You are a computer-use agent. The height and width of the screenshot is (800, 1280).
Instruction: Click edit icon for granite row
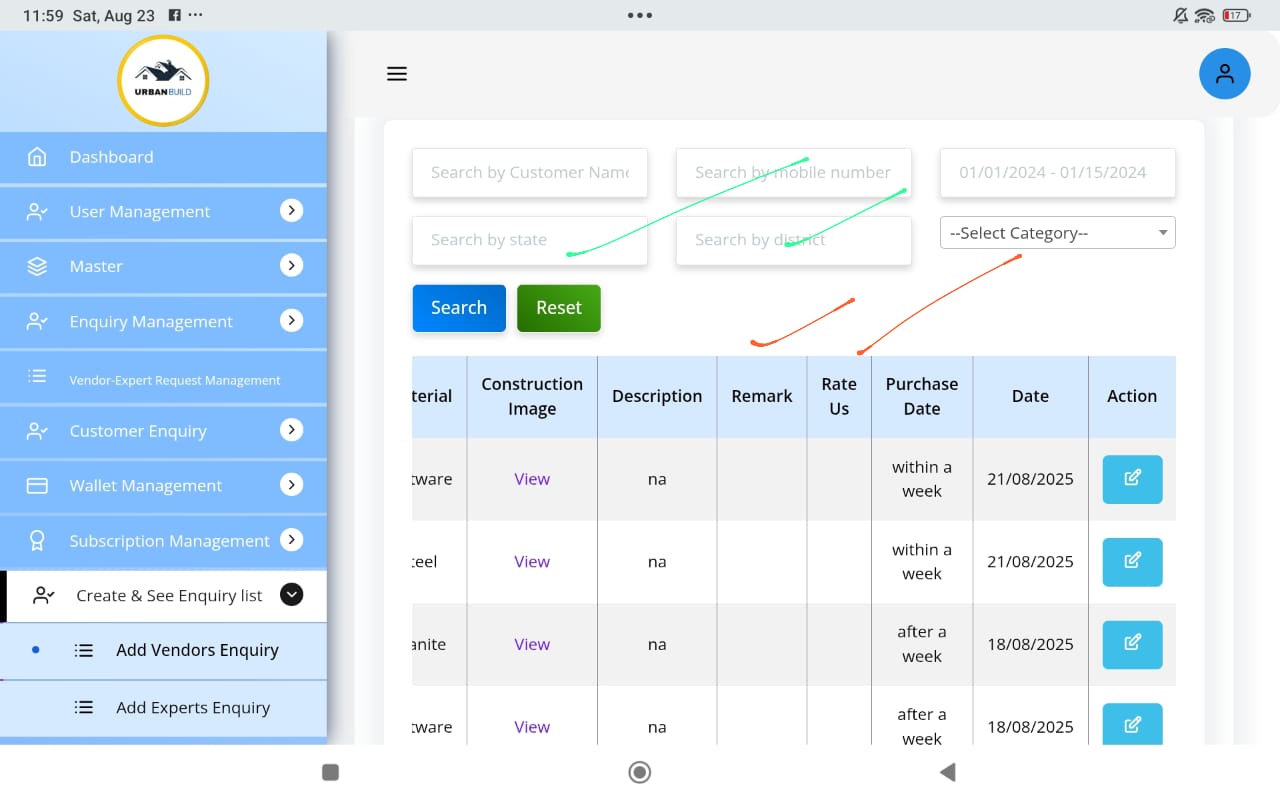1132,644
